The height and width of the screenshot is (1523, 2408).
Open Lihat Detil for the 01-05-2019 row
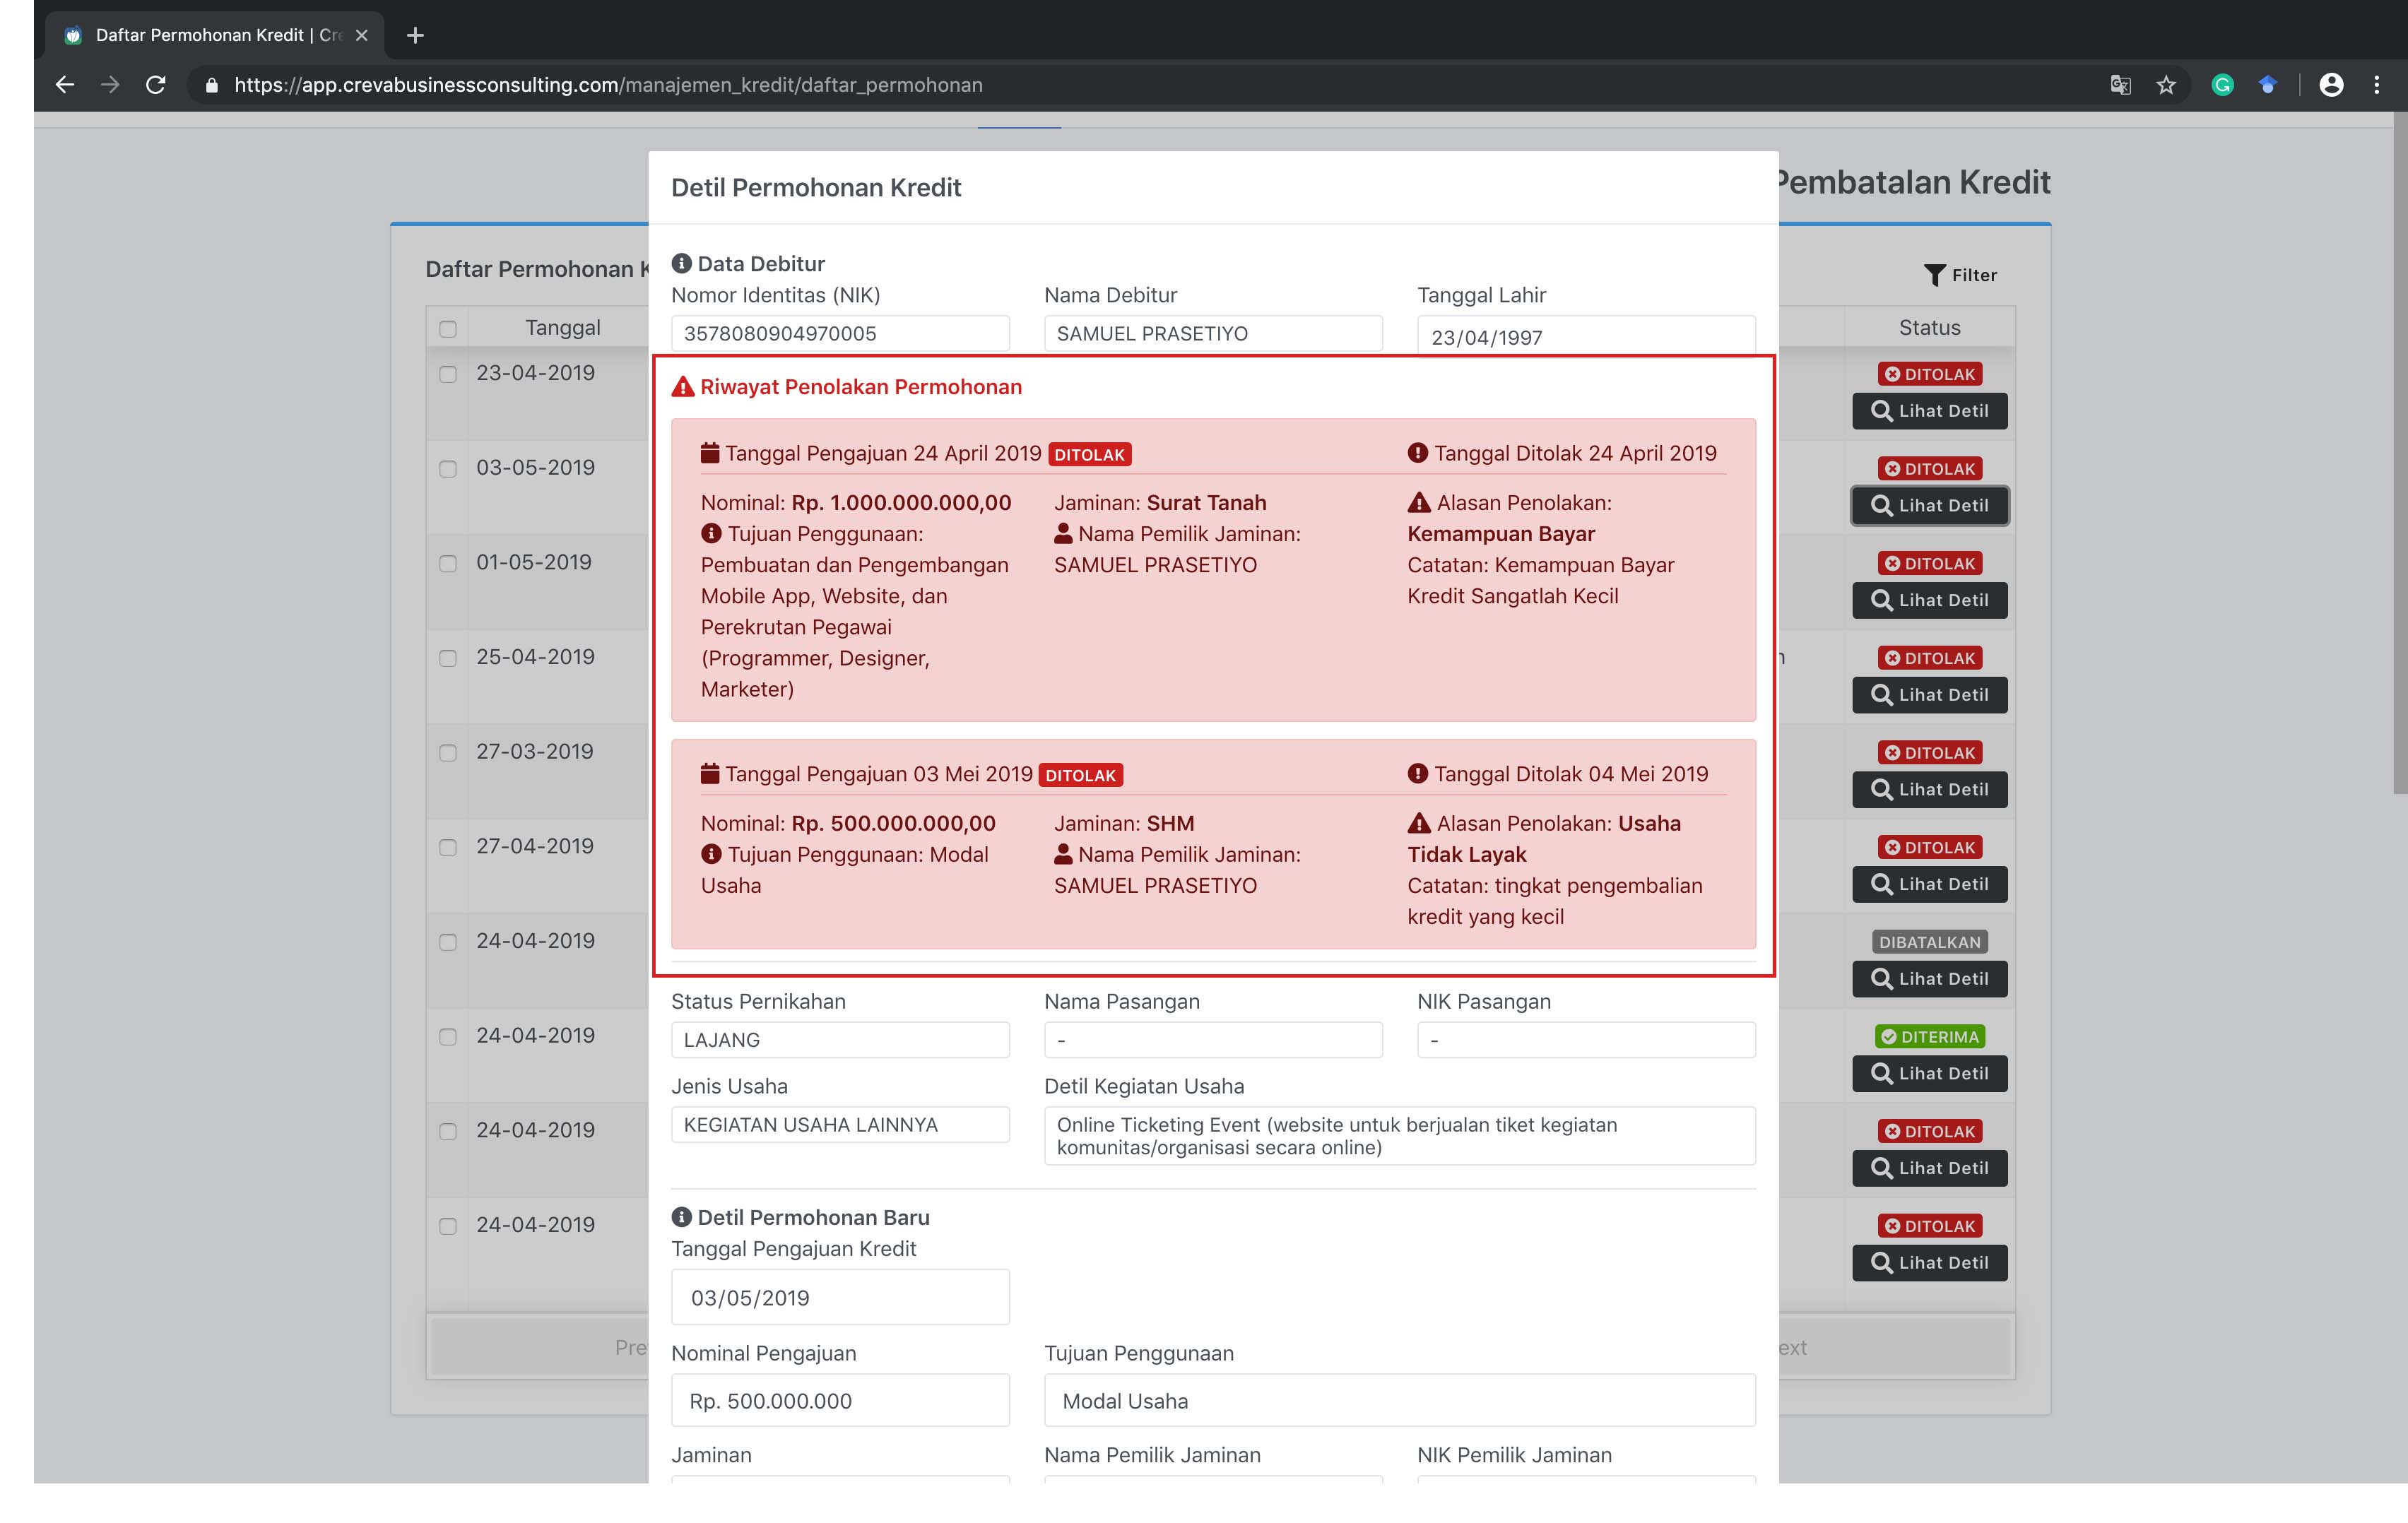pyautogui.click(x=1929, y=600)
